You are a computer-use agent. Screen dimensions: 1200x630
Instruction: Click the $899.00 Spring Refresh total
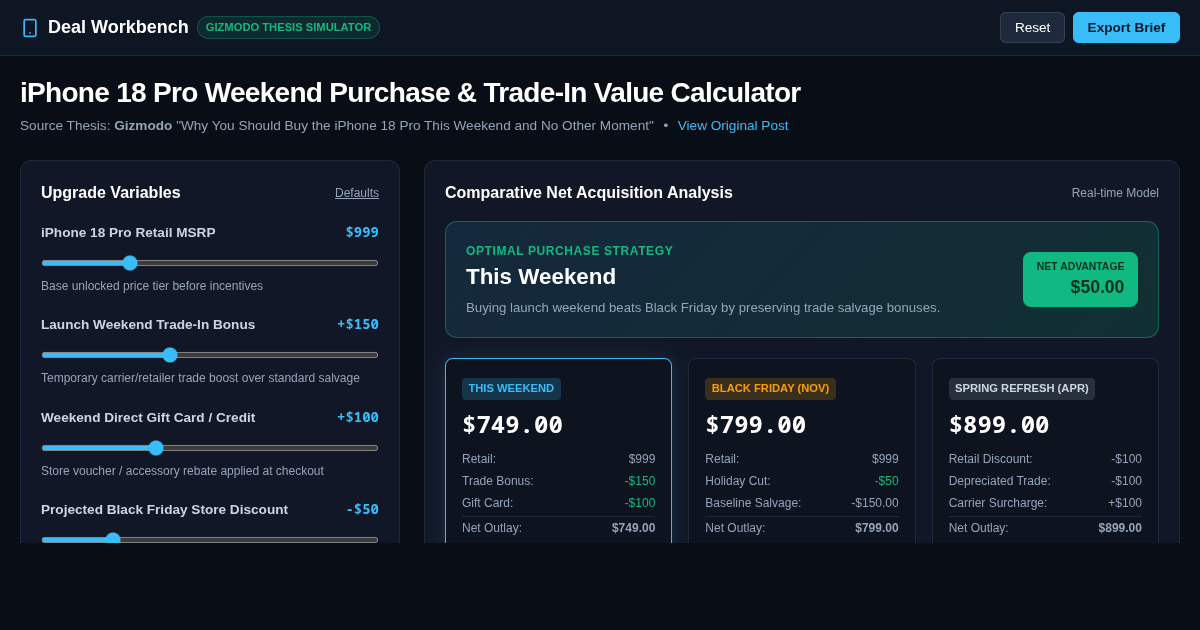(999, 425)
